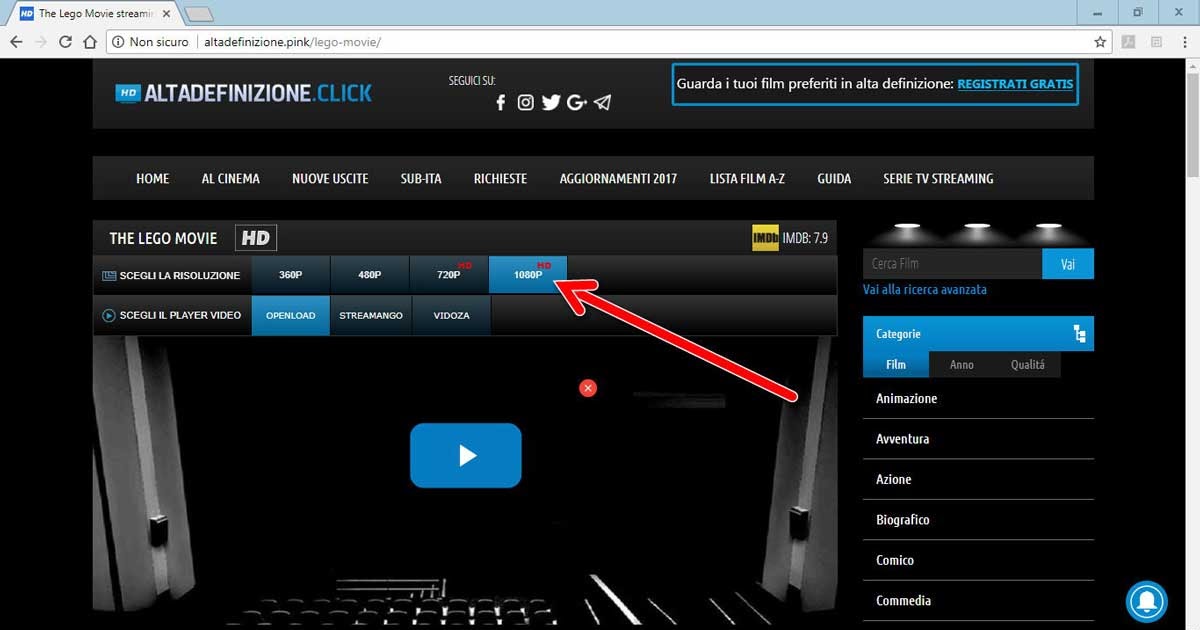
Task: Open the Avventura category
Action: [903, 439]
